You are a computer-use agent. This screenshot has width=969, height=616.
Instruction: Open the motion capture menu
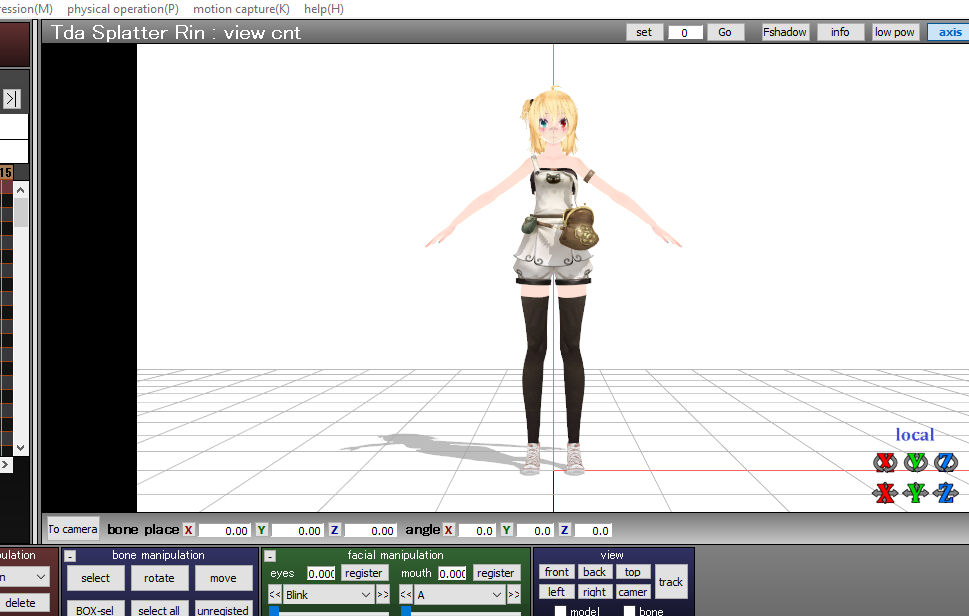[x=241, y=9]
